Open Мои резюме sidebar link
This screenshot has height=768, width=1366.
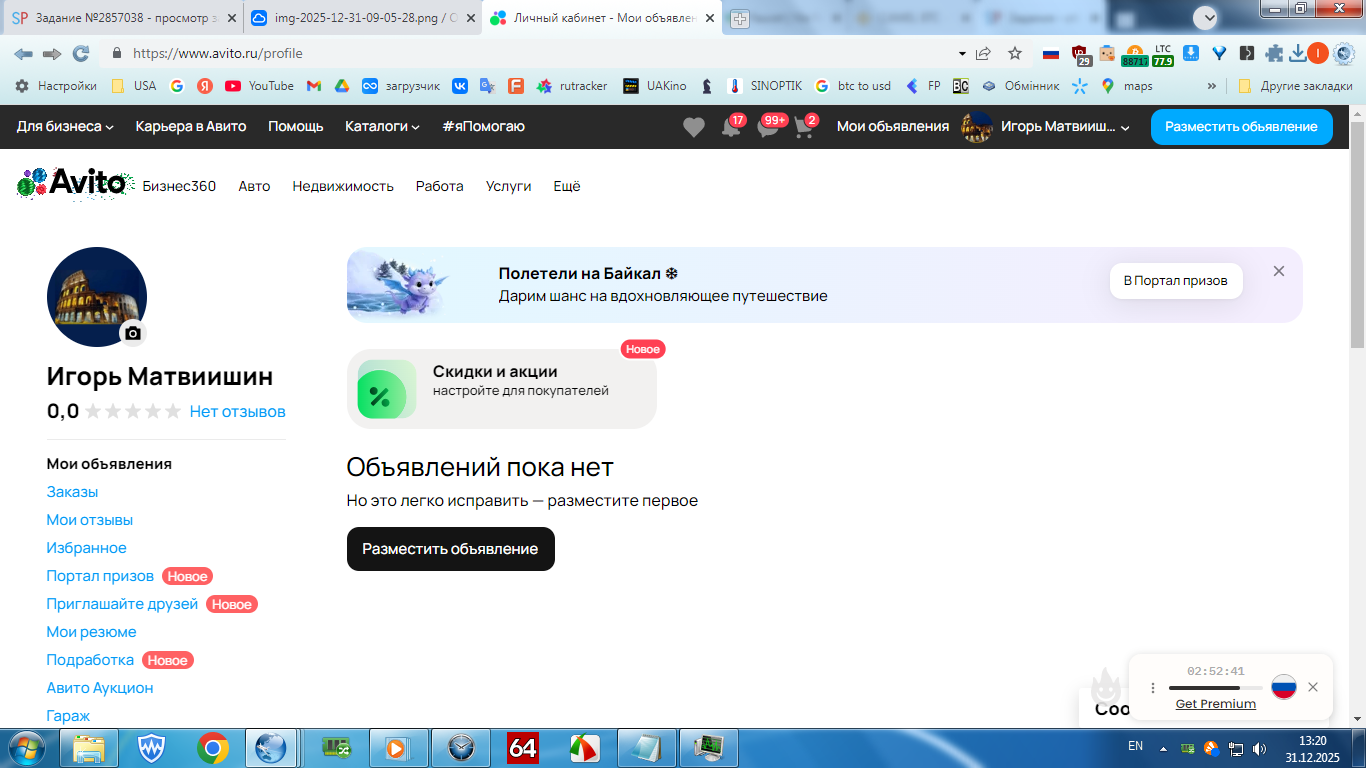tap(91, 632)
